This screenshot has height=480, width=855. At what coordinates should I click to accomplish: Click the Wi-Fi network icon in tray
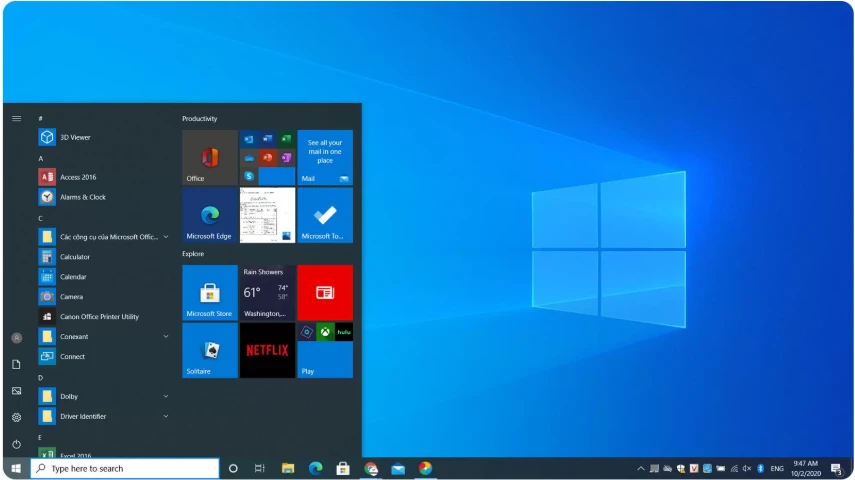coord(734,469)
